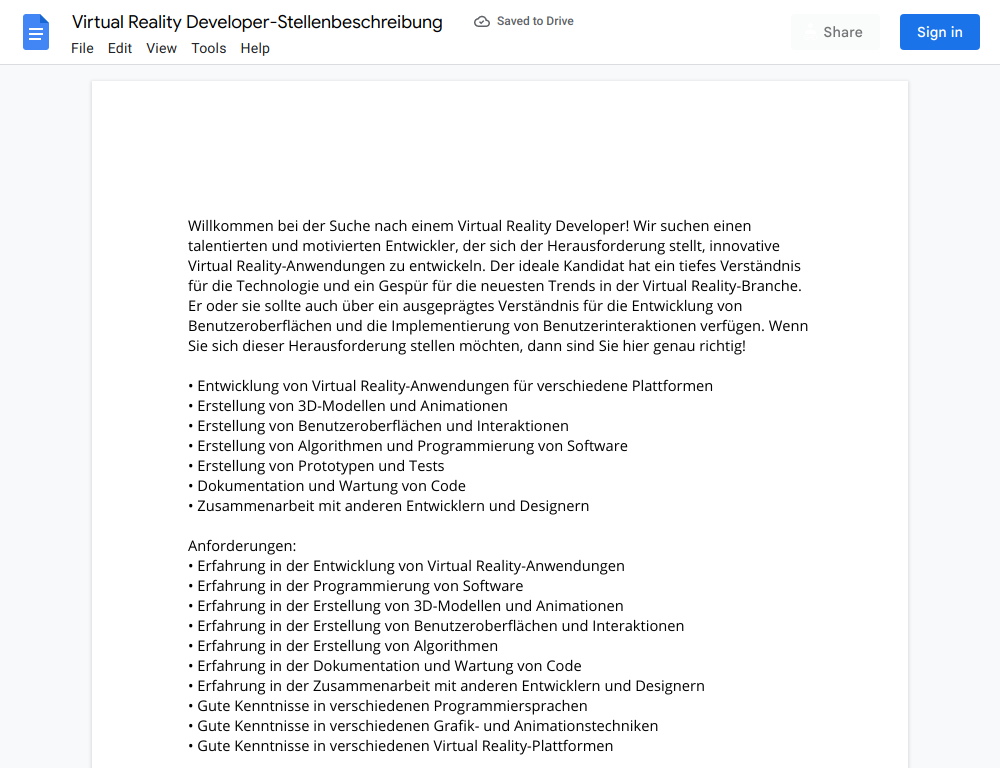This screenshot has width=1000, height=768.
Task: Click the lock icon on the Share button
Action: pos(809,32)
